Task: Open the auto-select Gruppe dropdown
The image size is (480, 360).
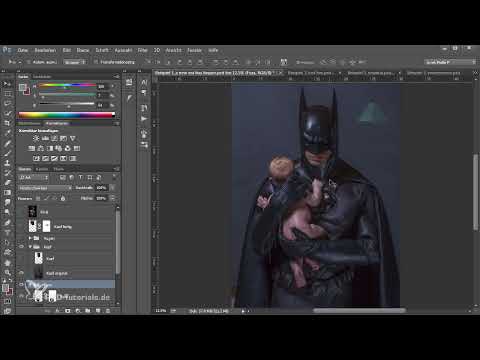Action: (x=75, y=62)
